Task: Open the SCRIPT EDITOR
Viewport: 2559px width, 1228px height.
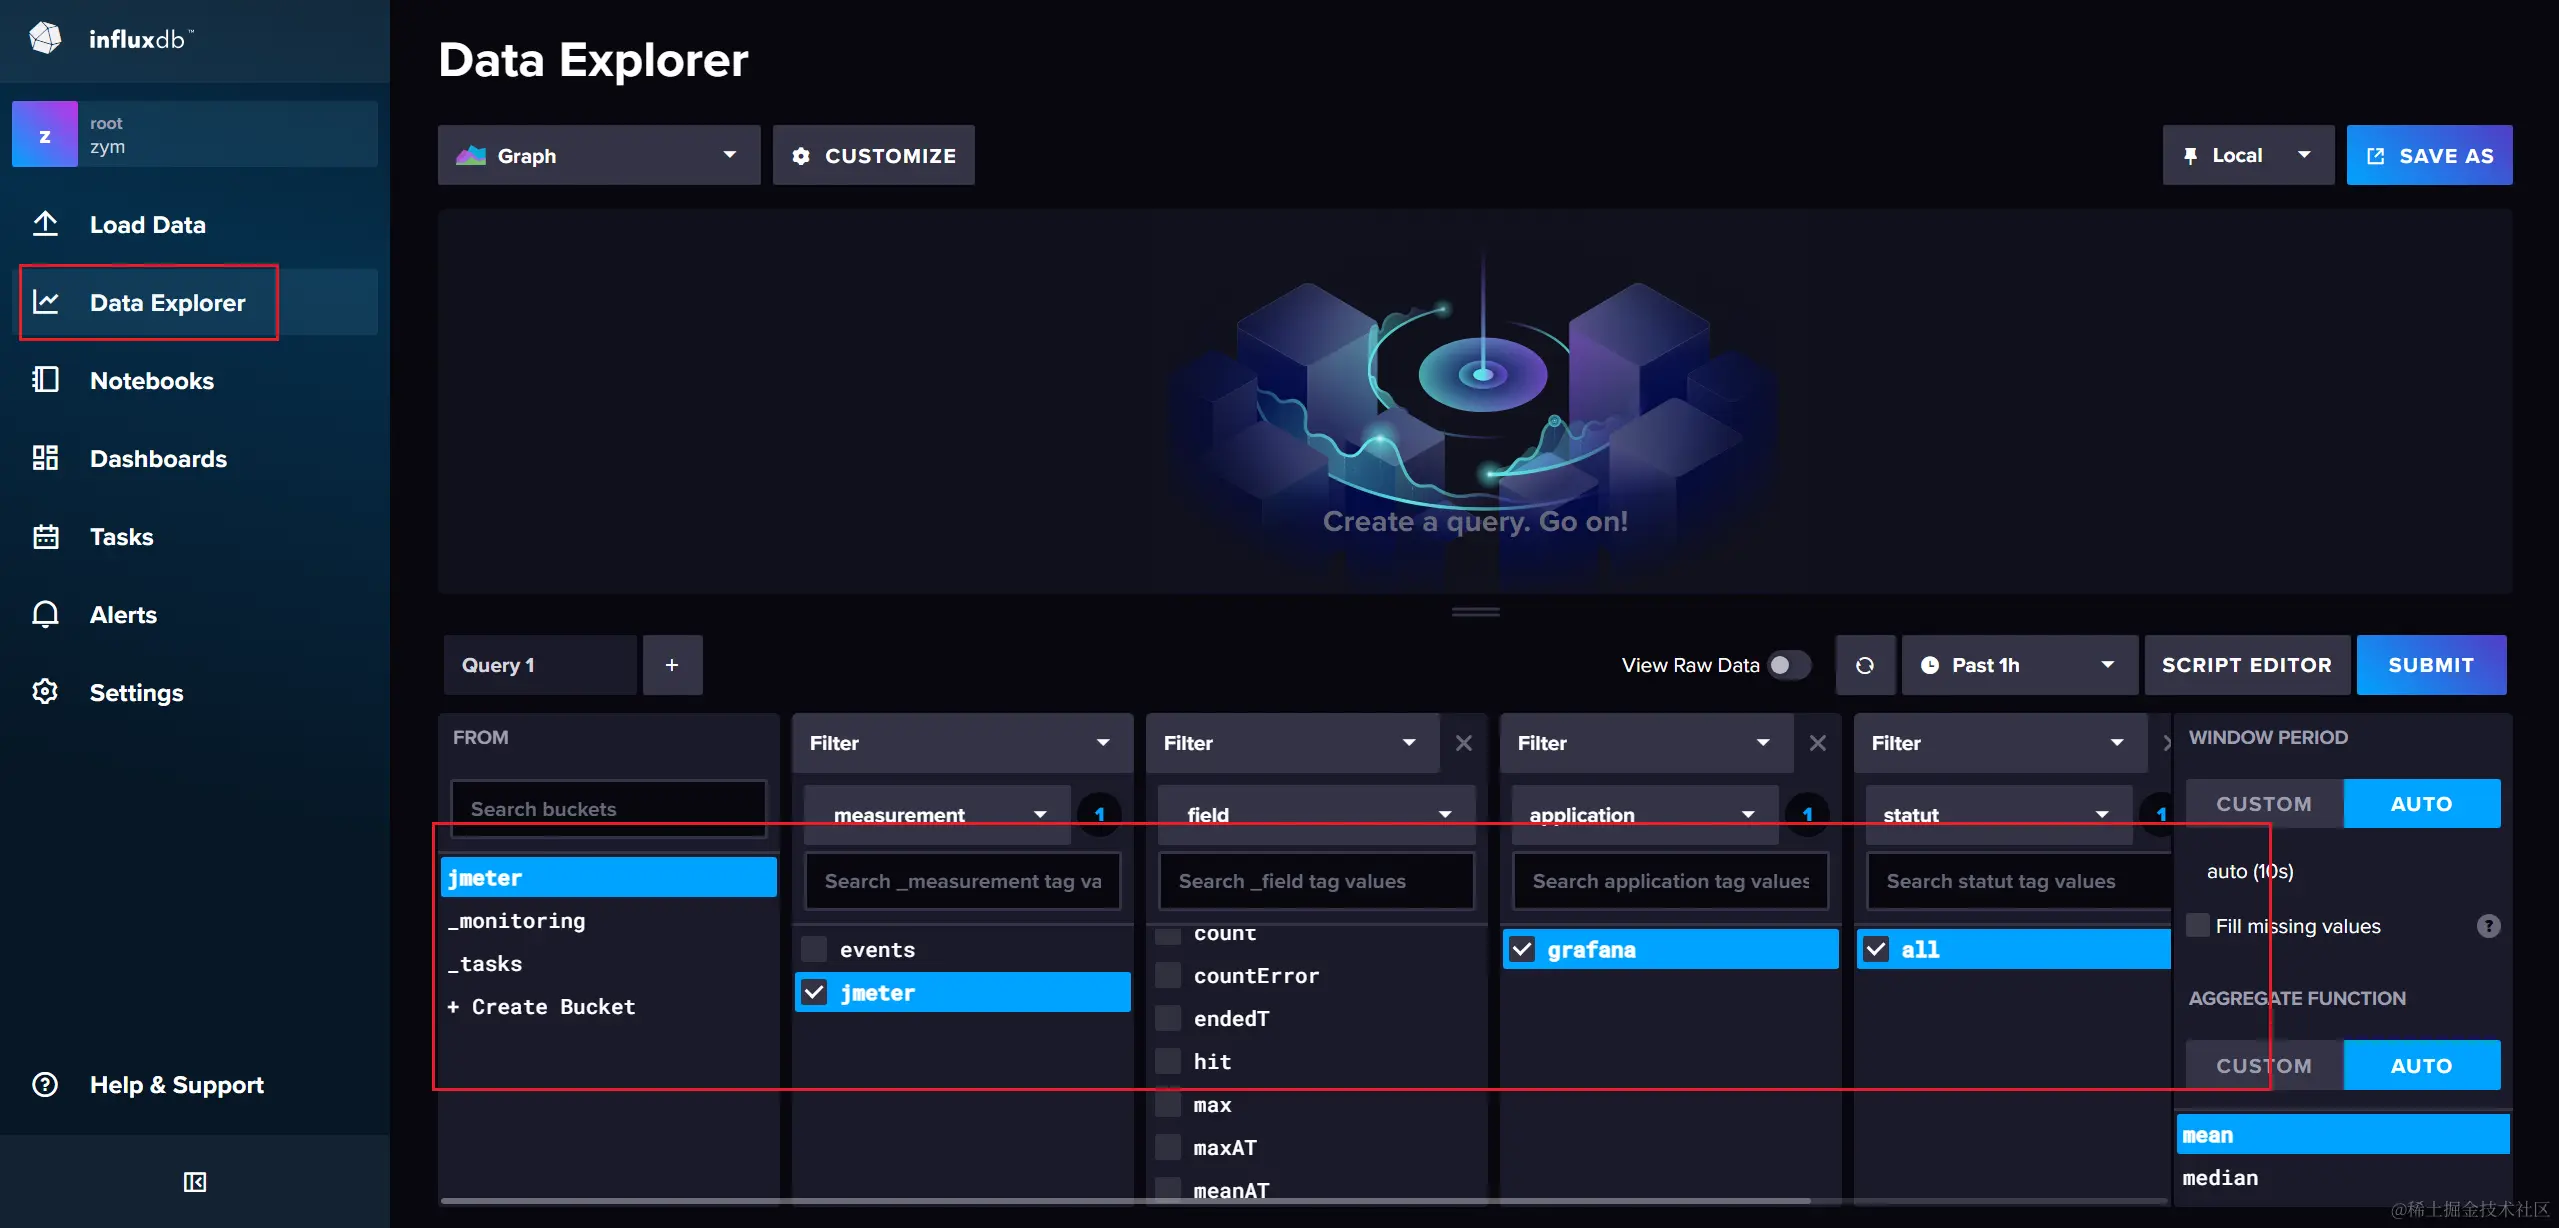Action: [2246, 665]
